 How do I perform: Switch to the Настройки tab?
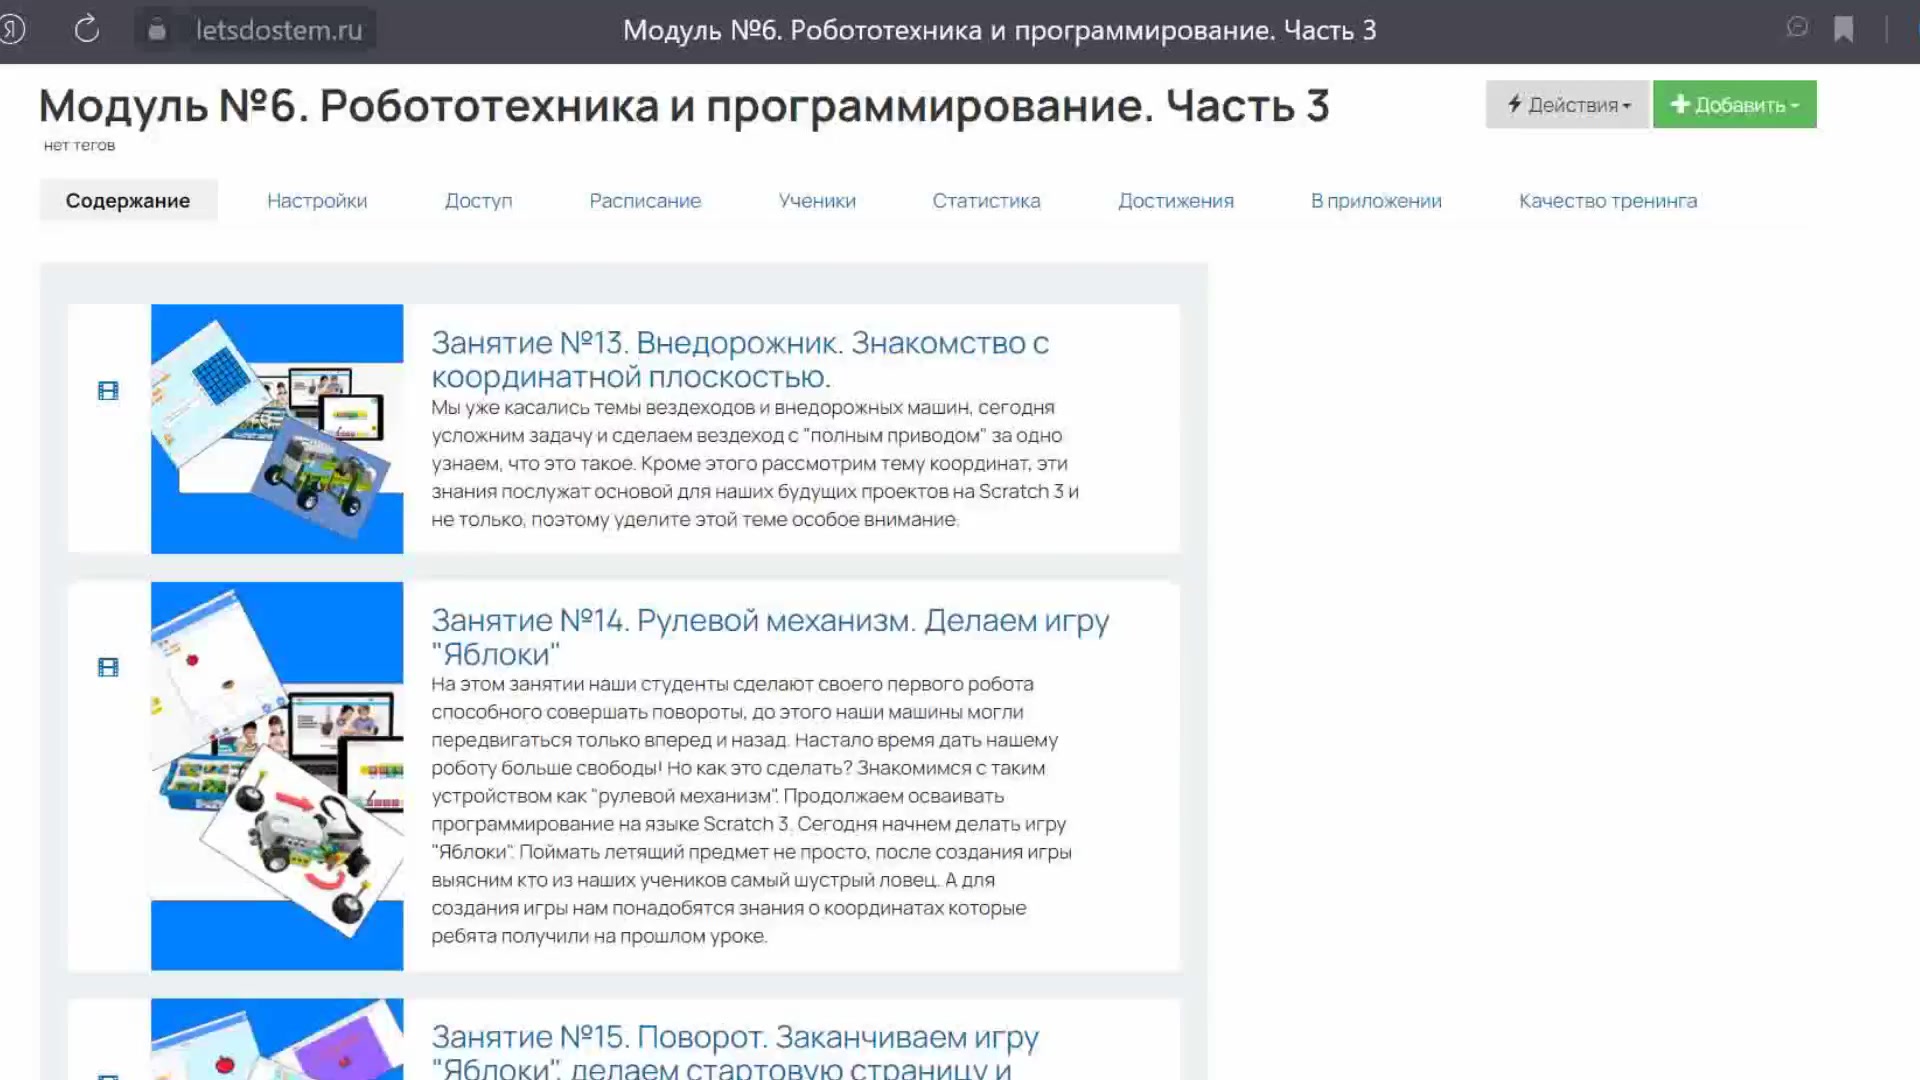click(x=317, y=200)
